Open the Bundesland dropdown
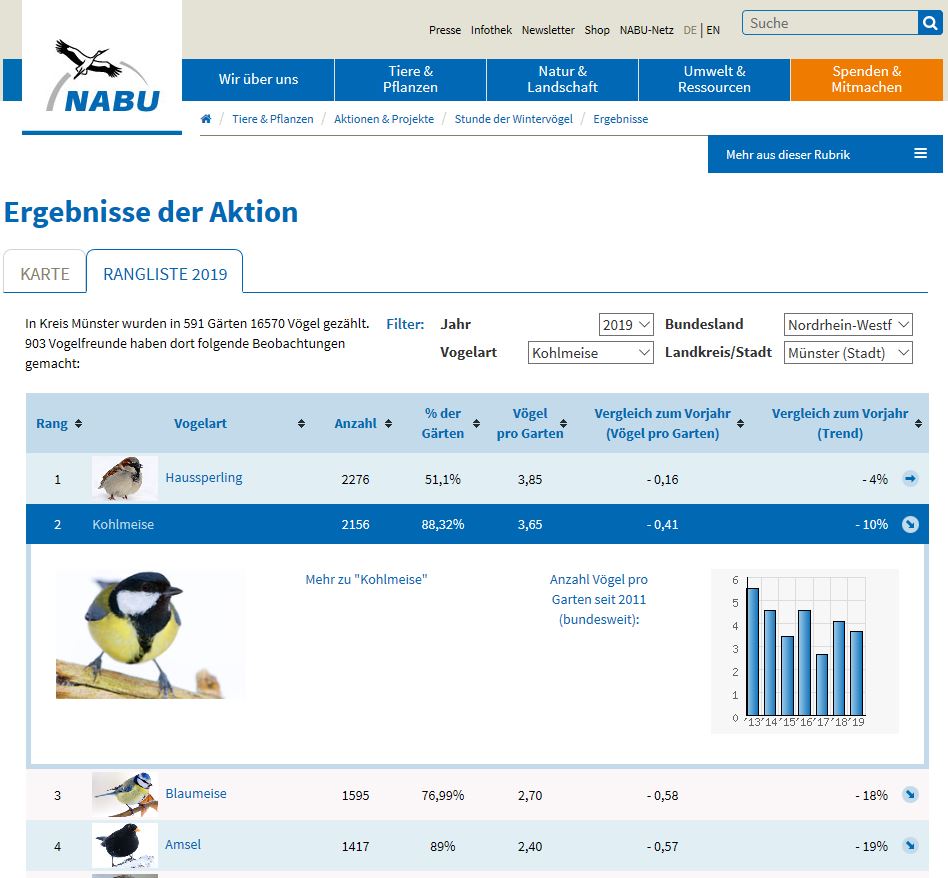Image resolution: width=948 pixels, height=878 pixels. (x=848, y=324)
